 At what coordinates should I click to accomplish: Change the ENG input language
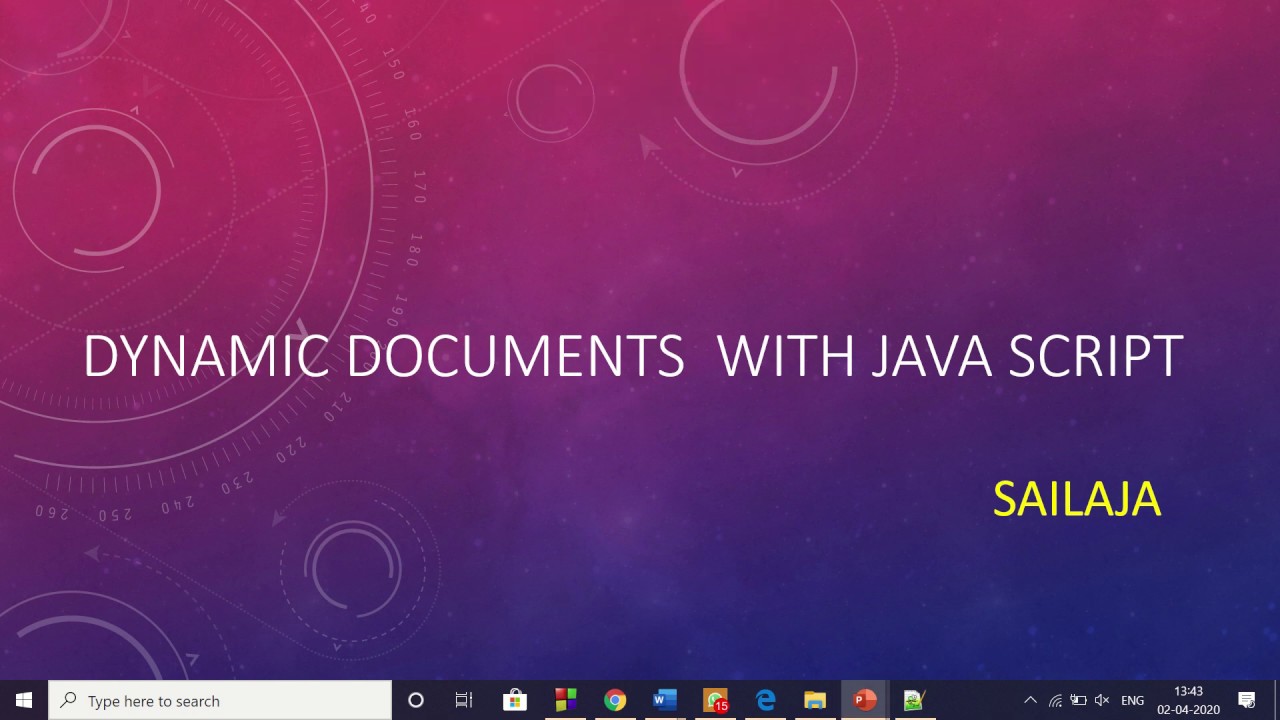(x=1132, y=700)
